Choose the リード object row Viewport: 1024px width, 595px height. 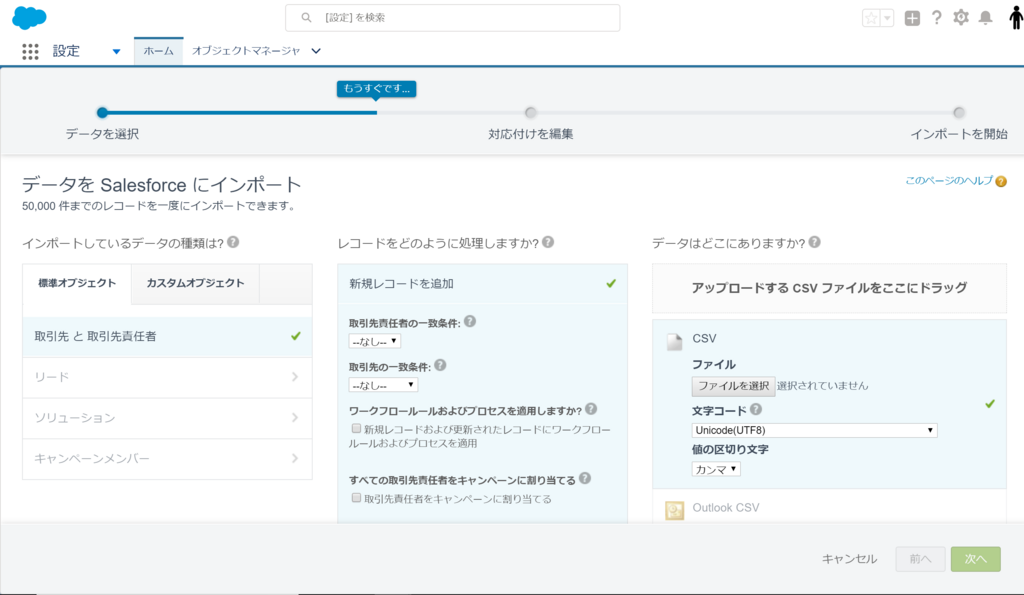tap(167, 377)
